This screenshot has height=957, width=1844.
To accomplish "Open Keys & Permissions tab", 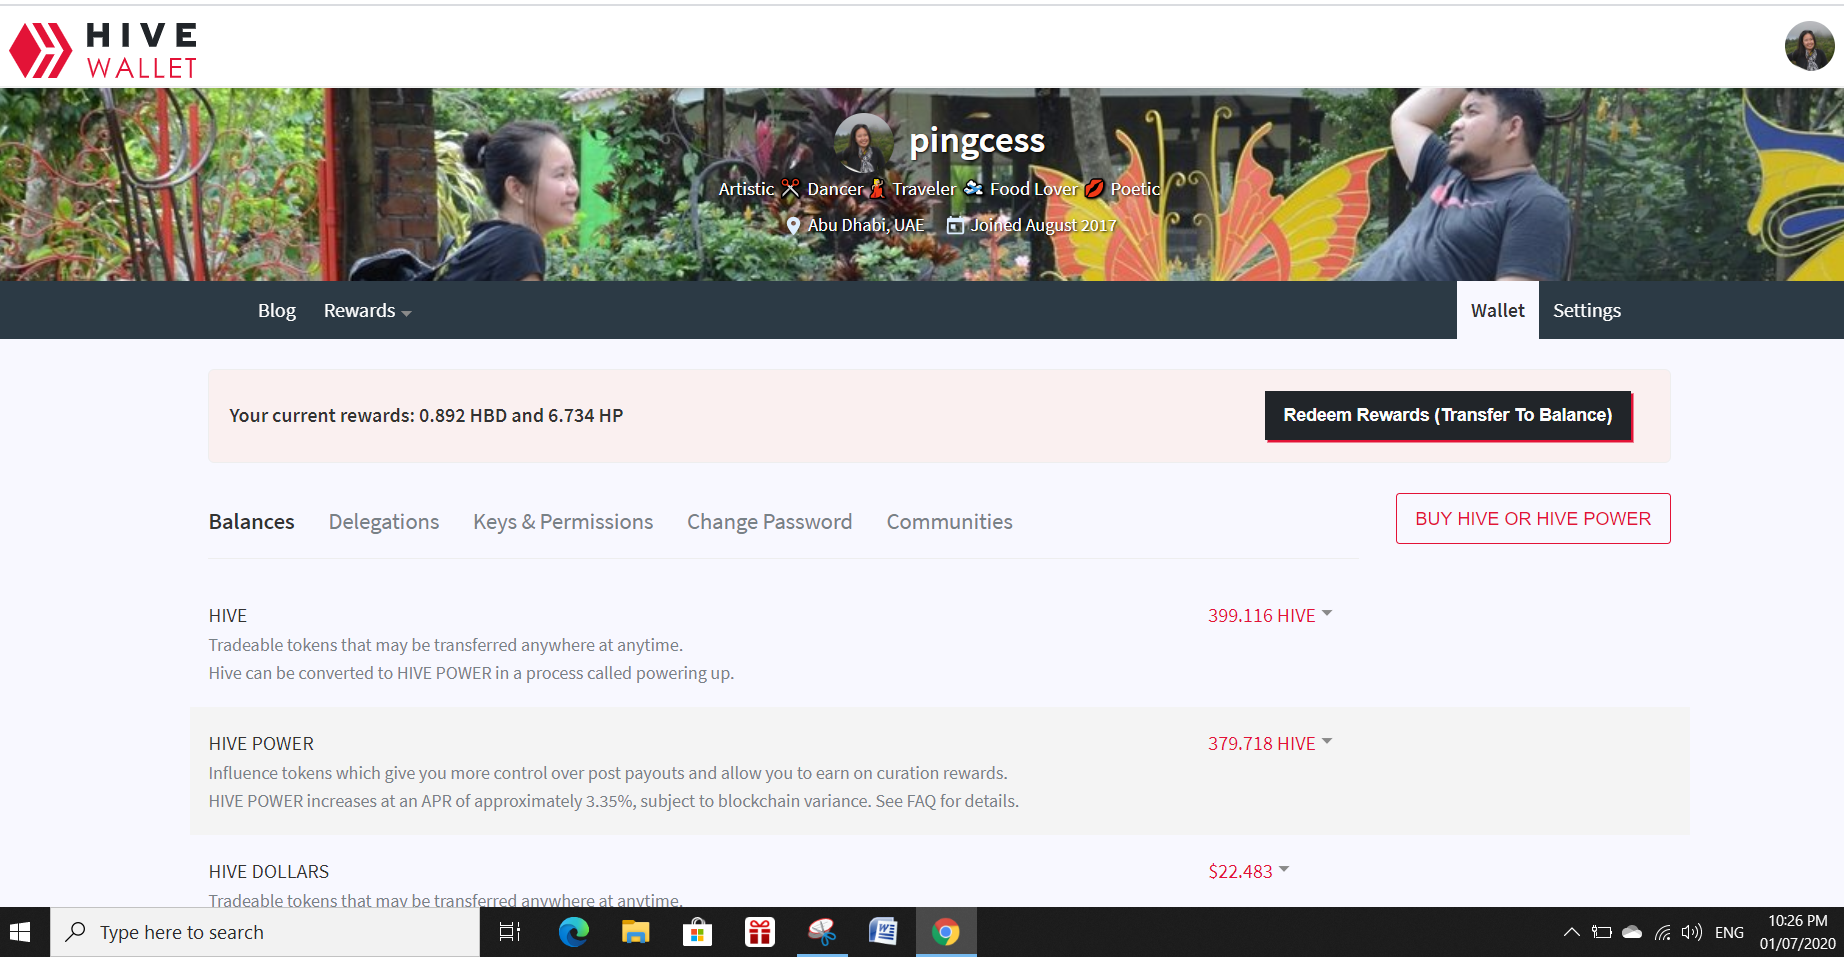I will [563, 522].
